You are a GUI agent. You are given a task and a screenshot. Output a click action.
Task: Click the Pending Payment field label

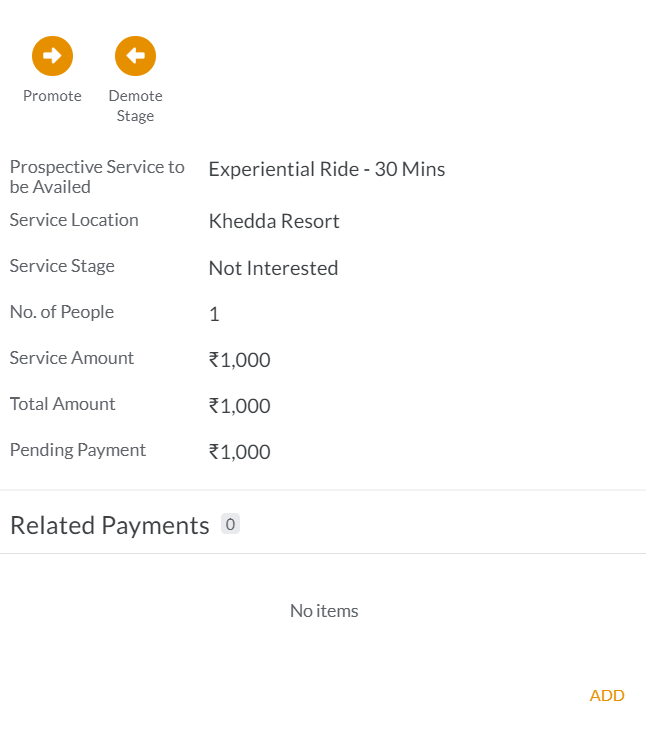[78, 450]
